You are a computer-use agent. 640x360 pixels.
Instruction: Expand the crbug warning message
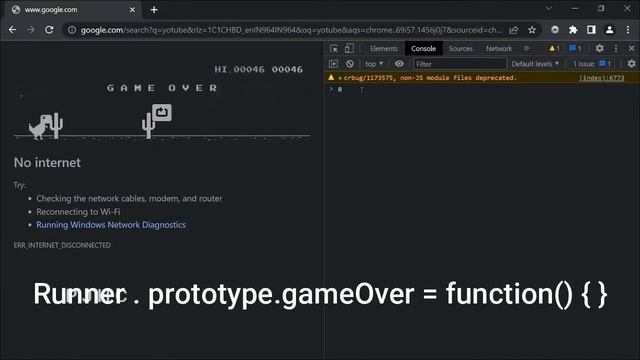pyautogui.click(x=340, y=78)
